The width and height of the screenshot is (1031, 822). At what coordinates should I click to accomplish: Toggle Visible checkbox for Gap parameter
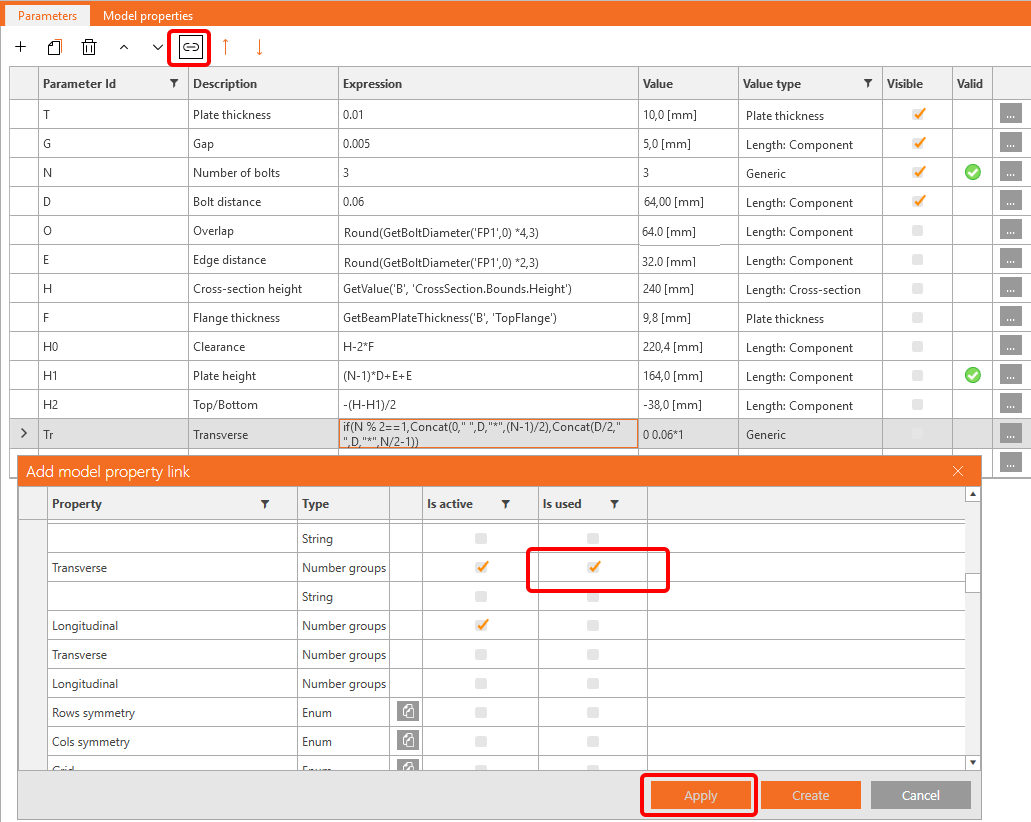918,143
